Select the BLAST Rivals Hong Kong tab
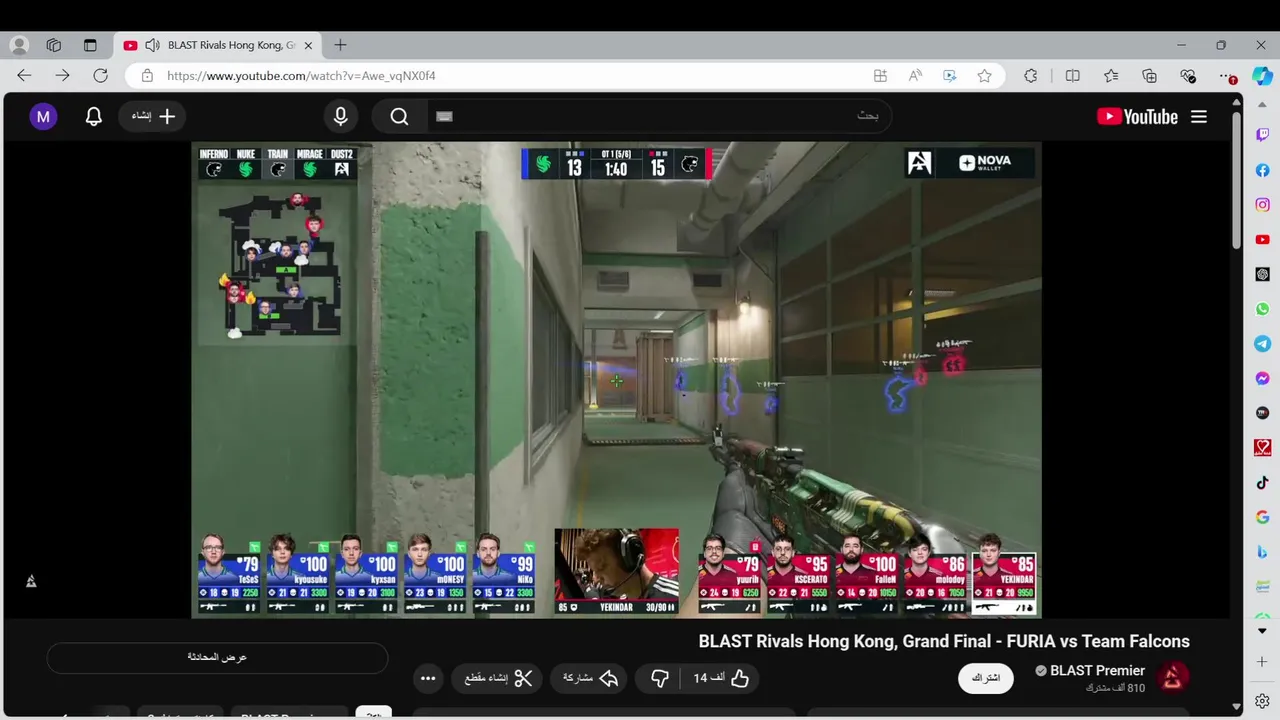1280x720 pixels. coord(220,45)
